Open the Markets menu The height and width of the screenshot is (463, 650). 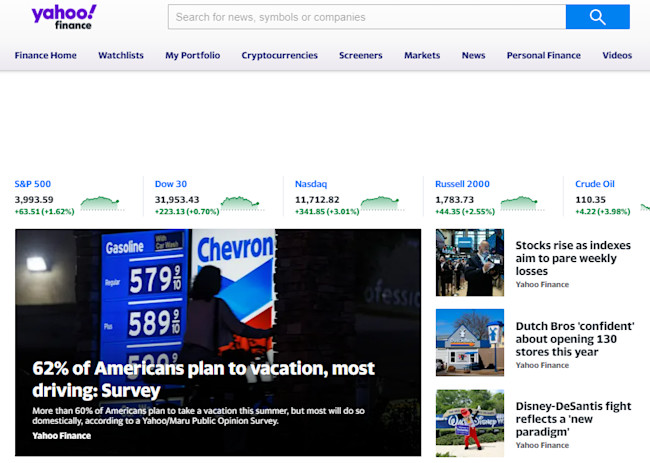422,55
